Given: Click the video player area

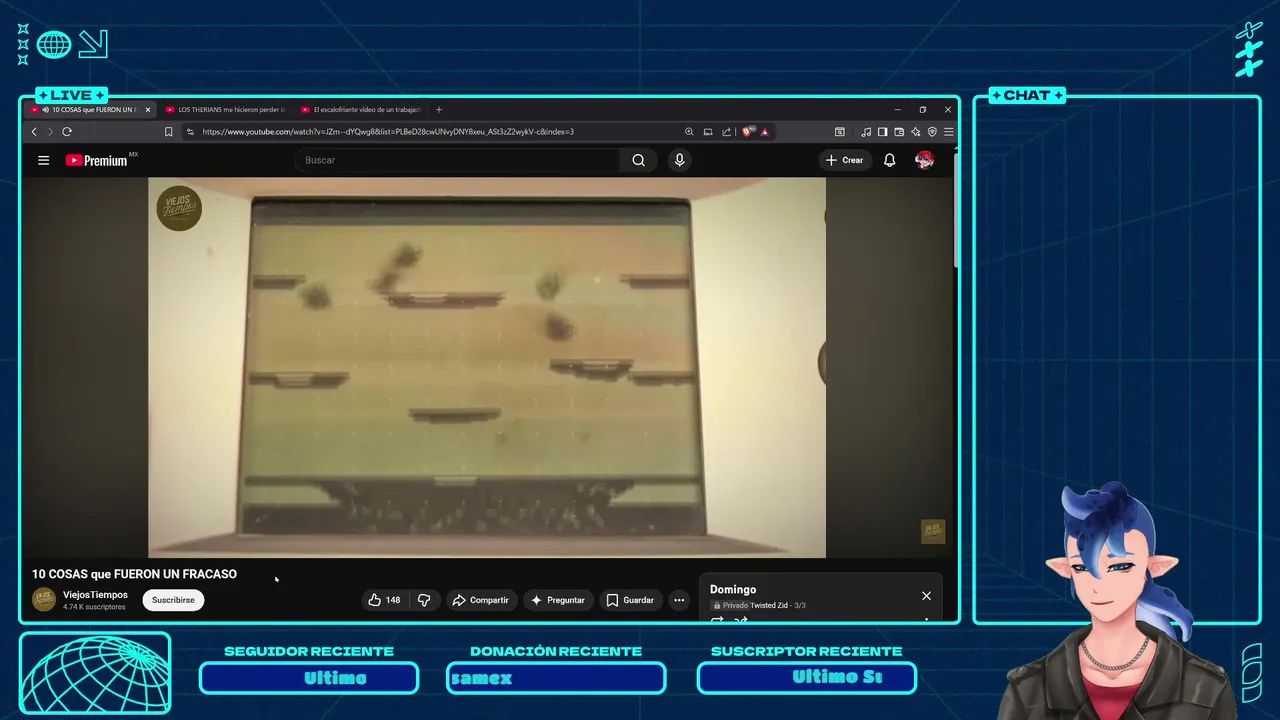Looking at the screenshot, I should point(487,367).
